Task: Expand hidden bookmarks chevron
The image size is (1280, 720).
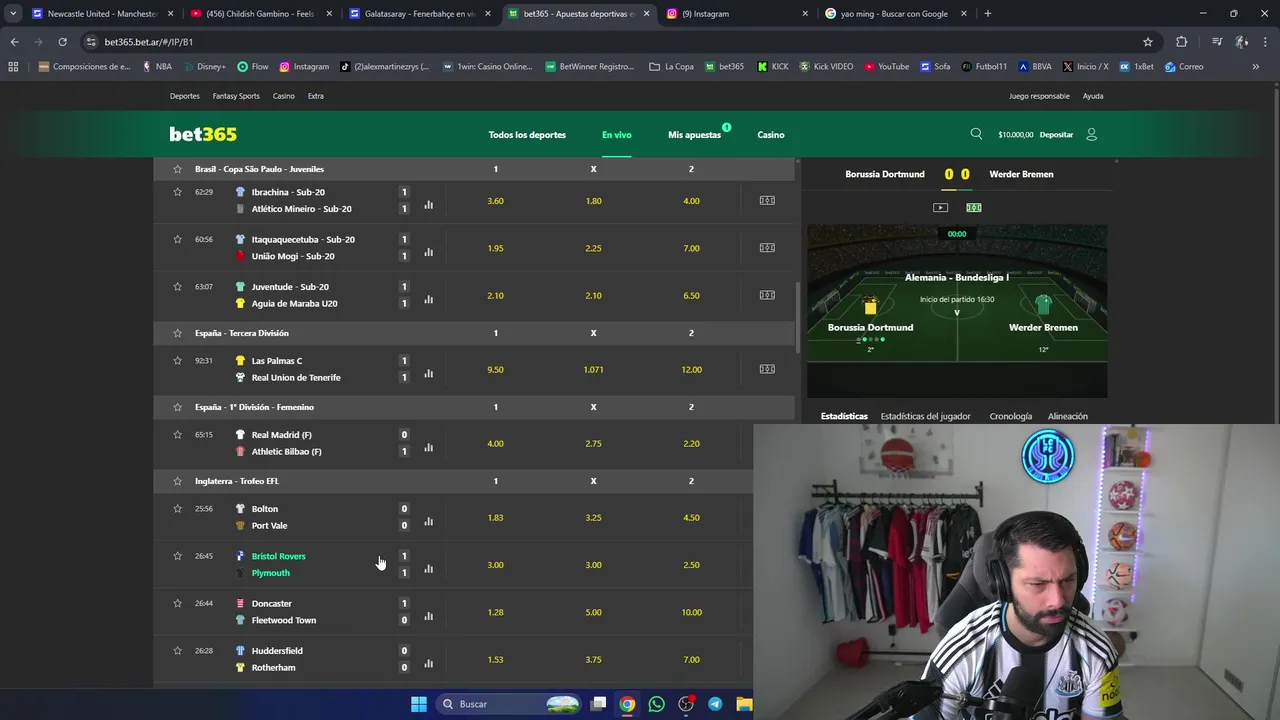Action: (x=1255, y=66)
